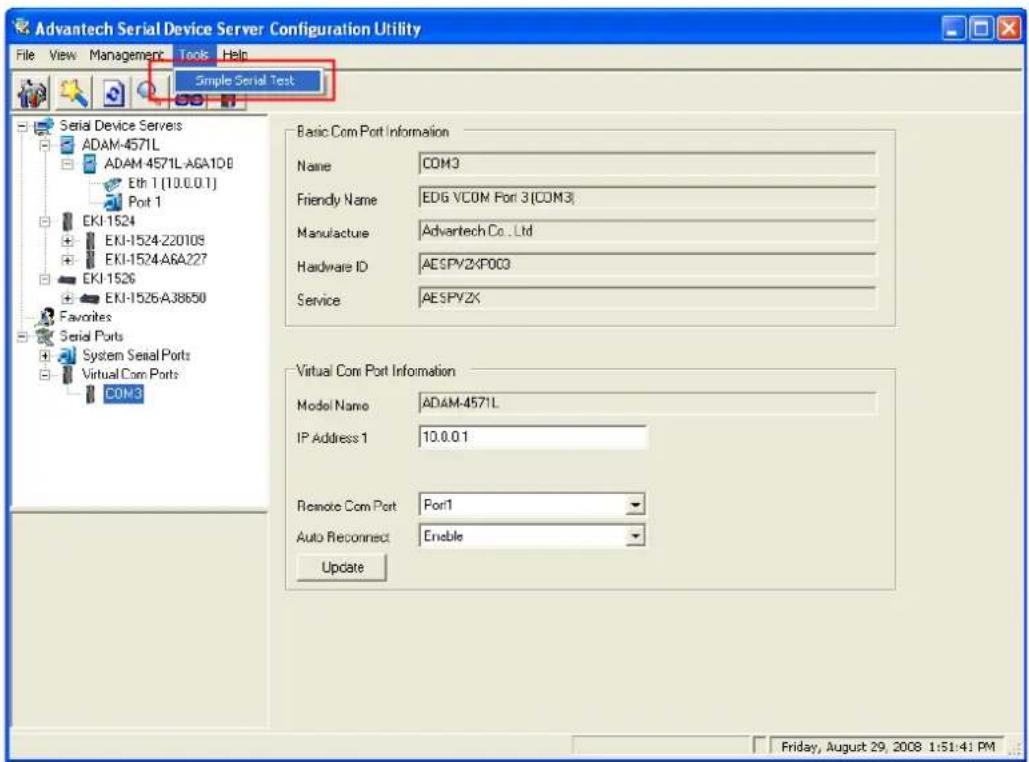This screenshot has height=762, width=1029.
Task: Click the Favorites person icon
Action: click(x=46, y=317)
